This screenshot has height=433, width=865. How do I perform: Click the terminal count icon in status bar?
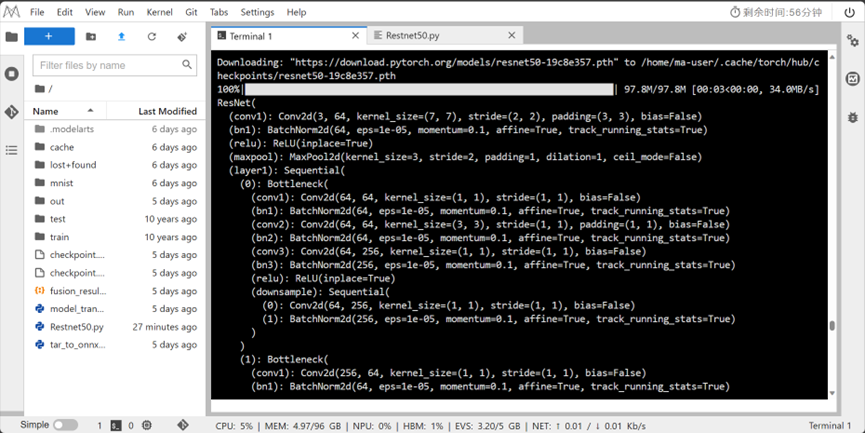click(x=116, y=425)
